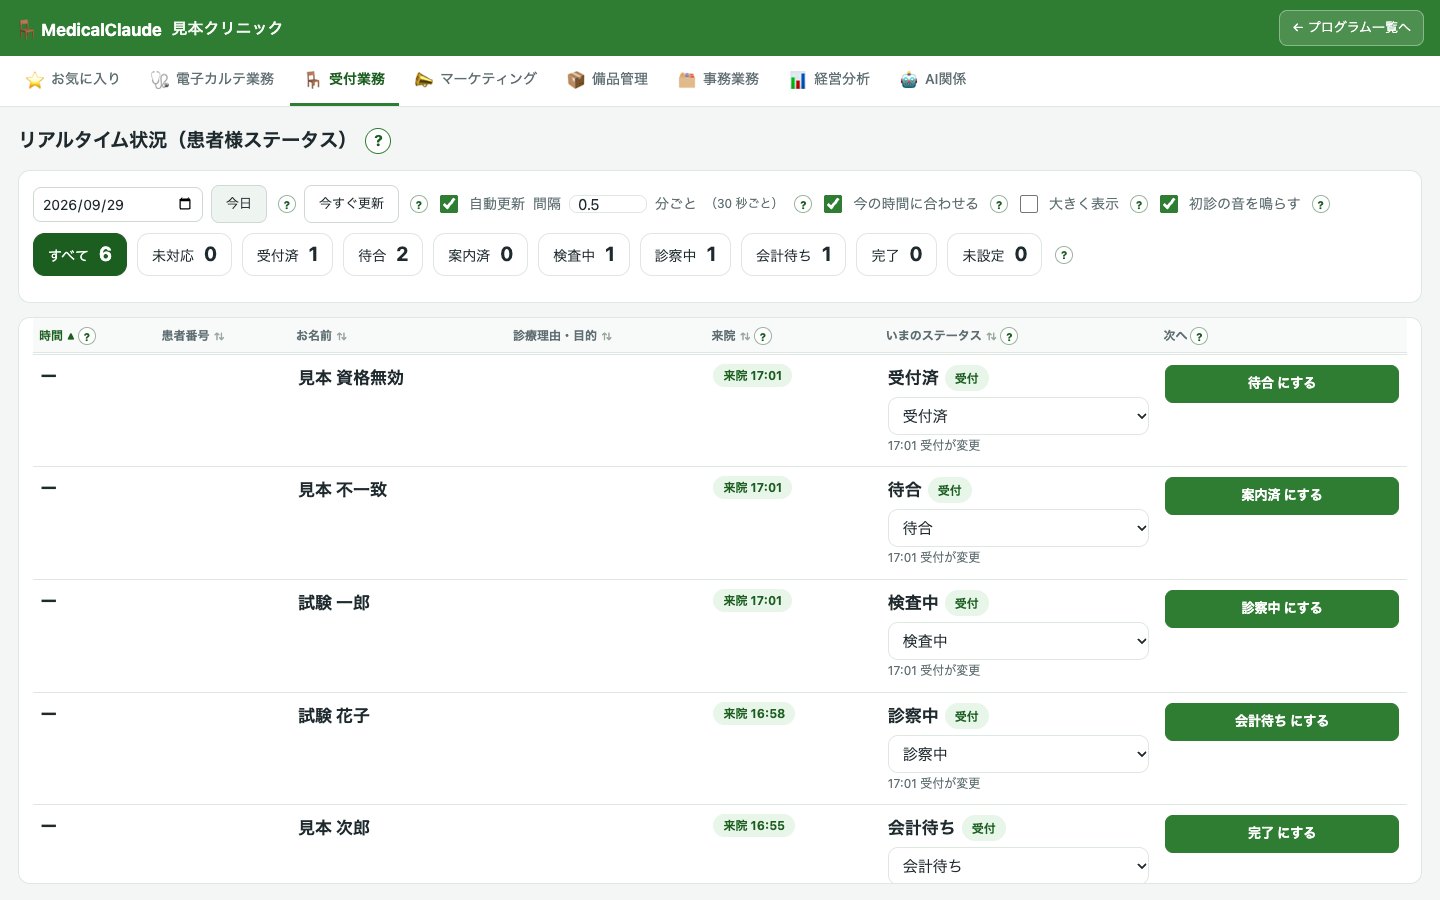This screenshot has height=900, width=1440.
Task: Click help icon next to 大きく表示
Action: [1138, 204]
